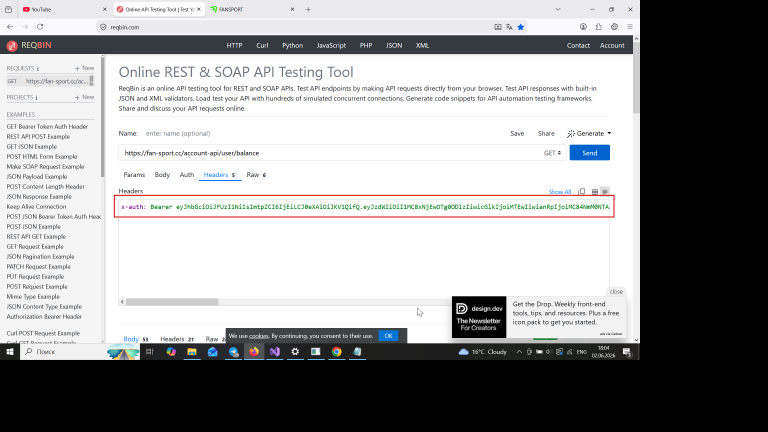Viewport: 768px width, 432px height.
Task: Click the Share button
Action: [546, 133]
